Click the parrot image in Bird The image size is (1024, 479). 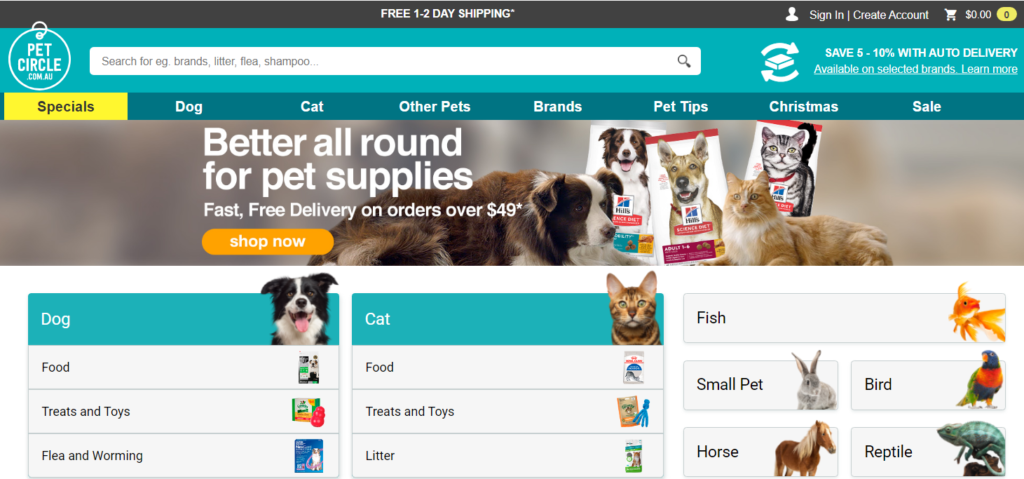[x=982, y=380]
